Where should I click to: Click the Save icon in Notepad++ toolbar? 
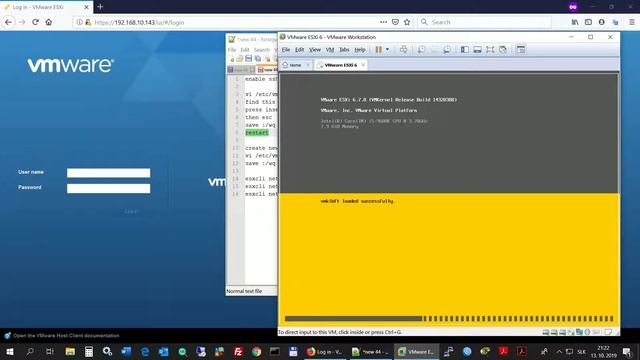point(248,59)
